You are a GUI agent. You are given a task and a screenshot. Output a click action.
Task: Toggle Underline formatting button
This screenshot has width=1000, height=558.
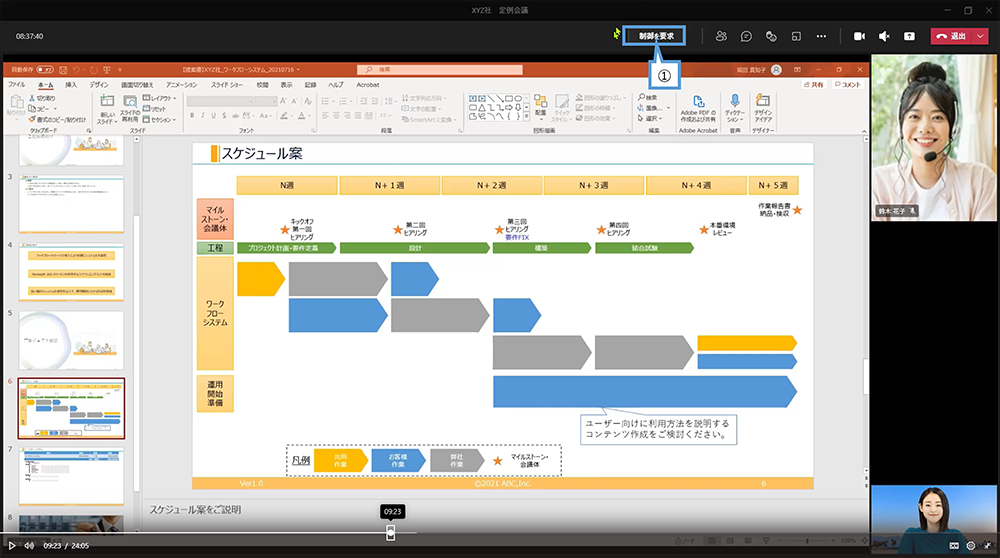coord(214,115)
